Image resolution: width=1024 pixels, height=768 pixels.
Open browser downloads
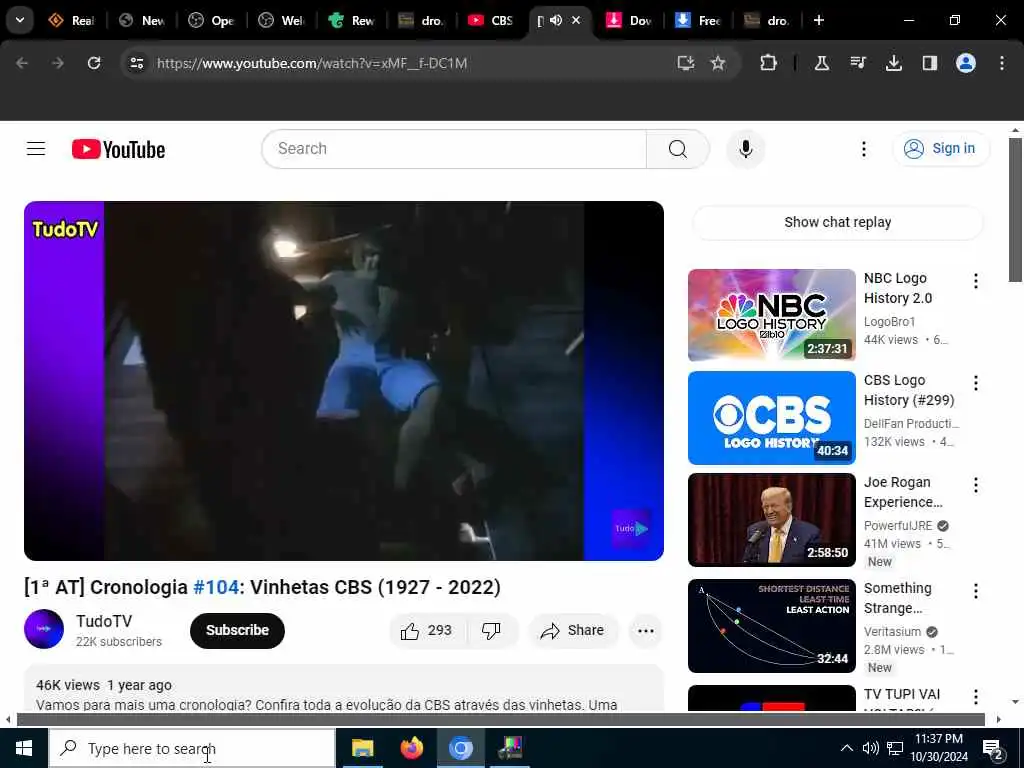coord(894,63)
